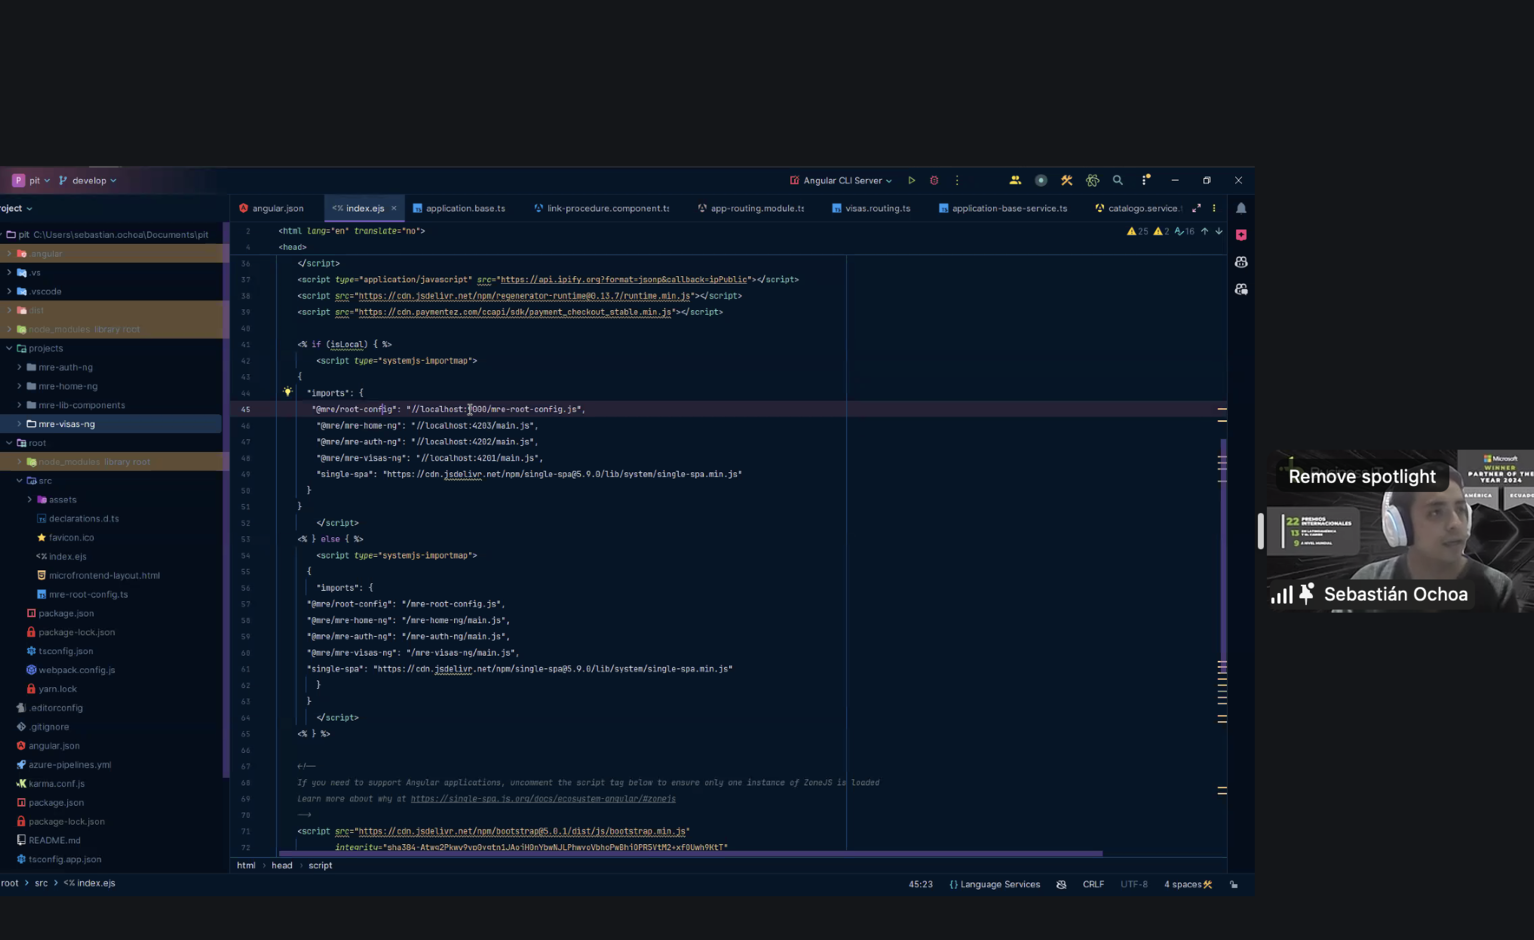
Task: Open IDE settings tools icon
Action: click(1067, 181)
